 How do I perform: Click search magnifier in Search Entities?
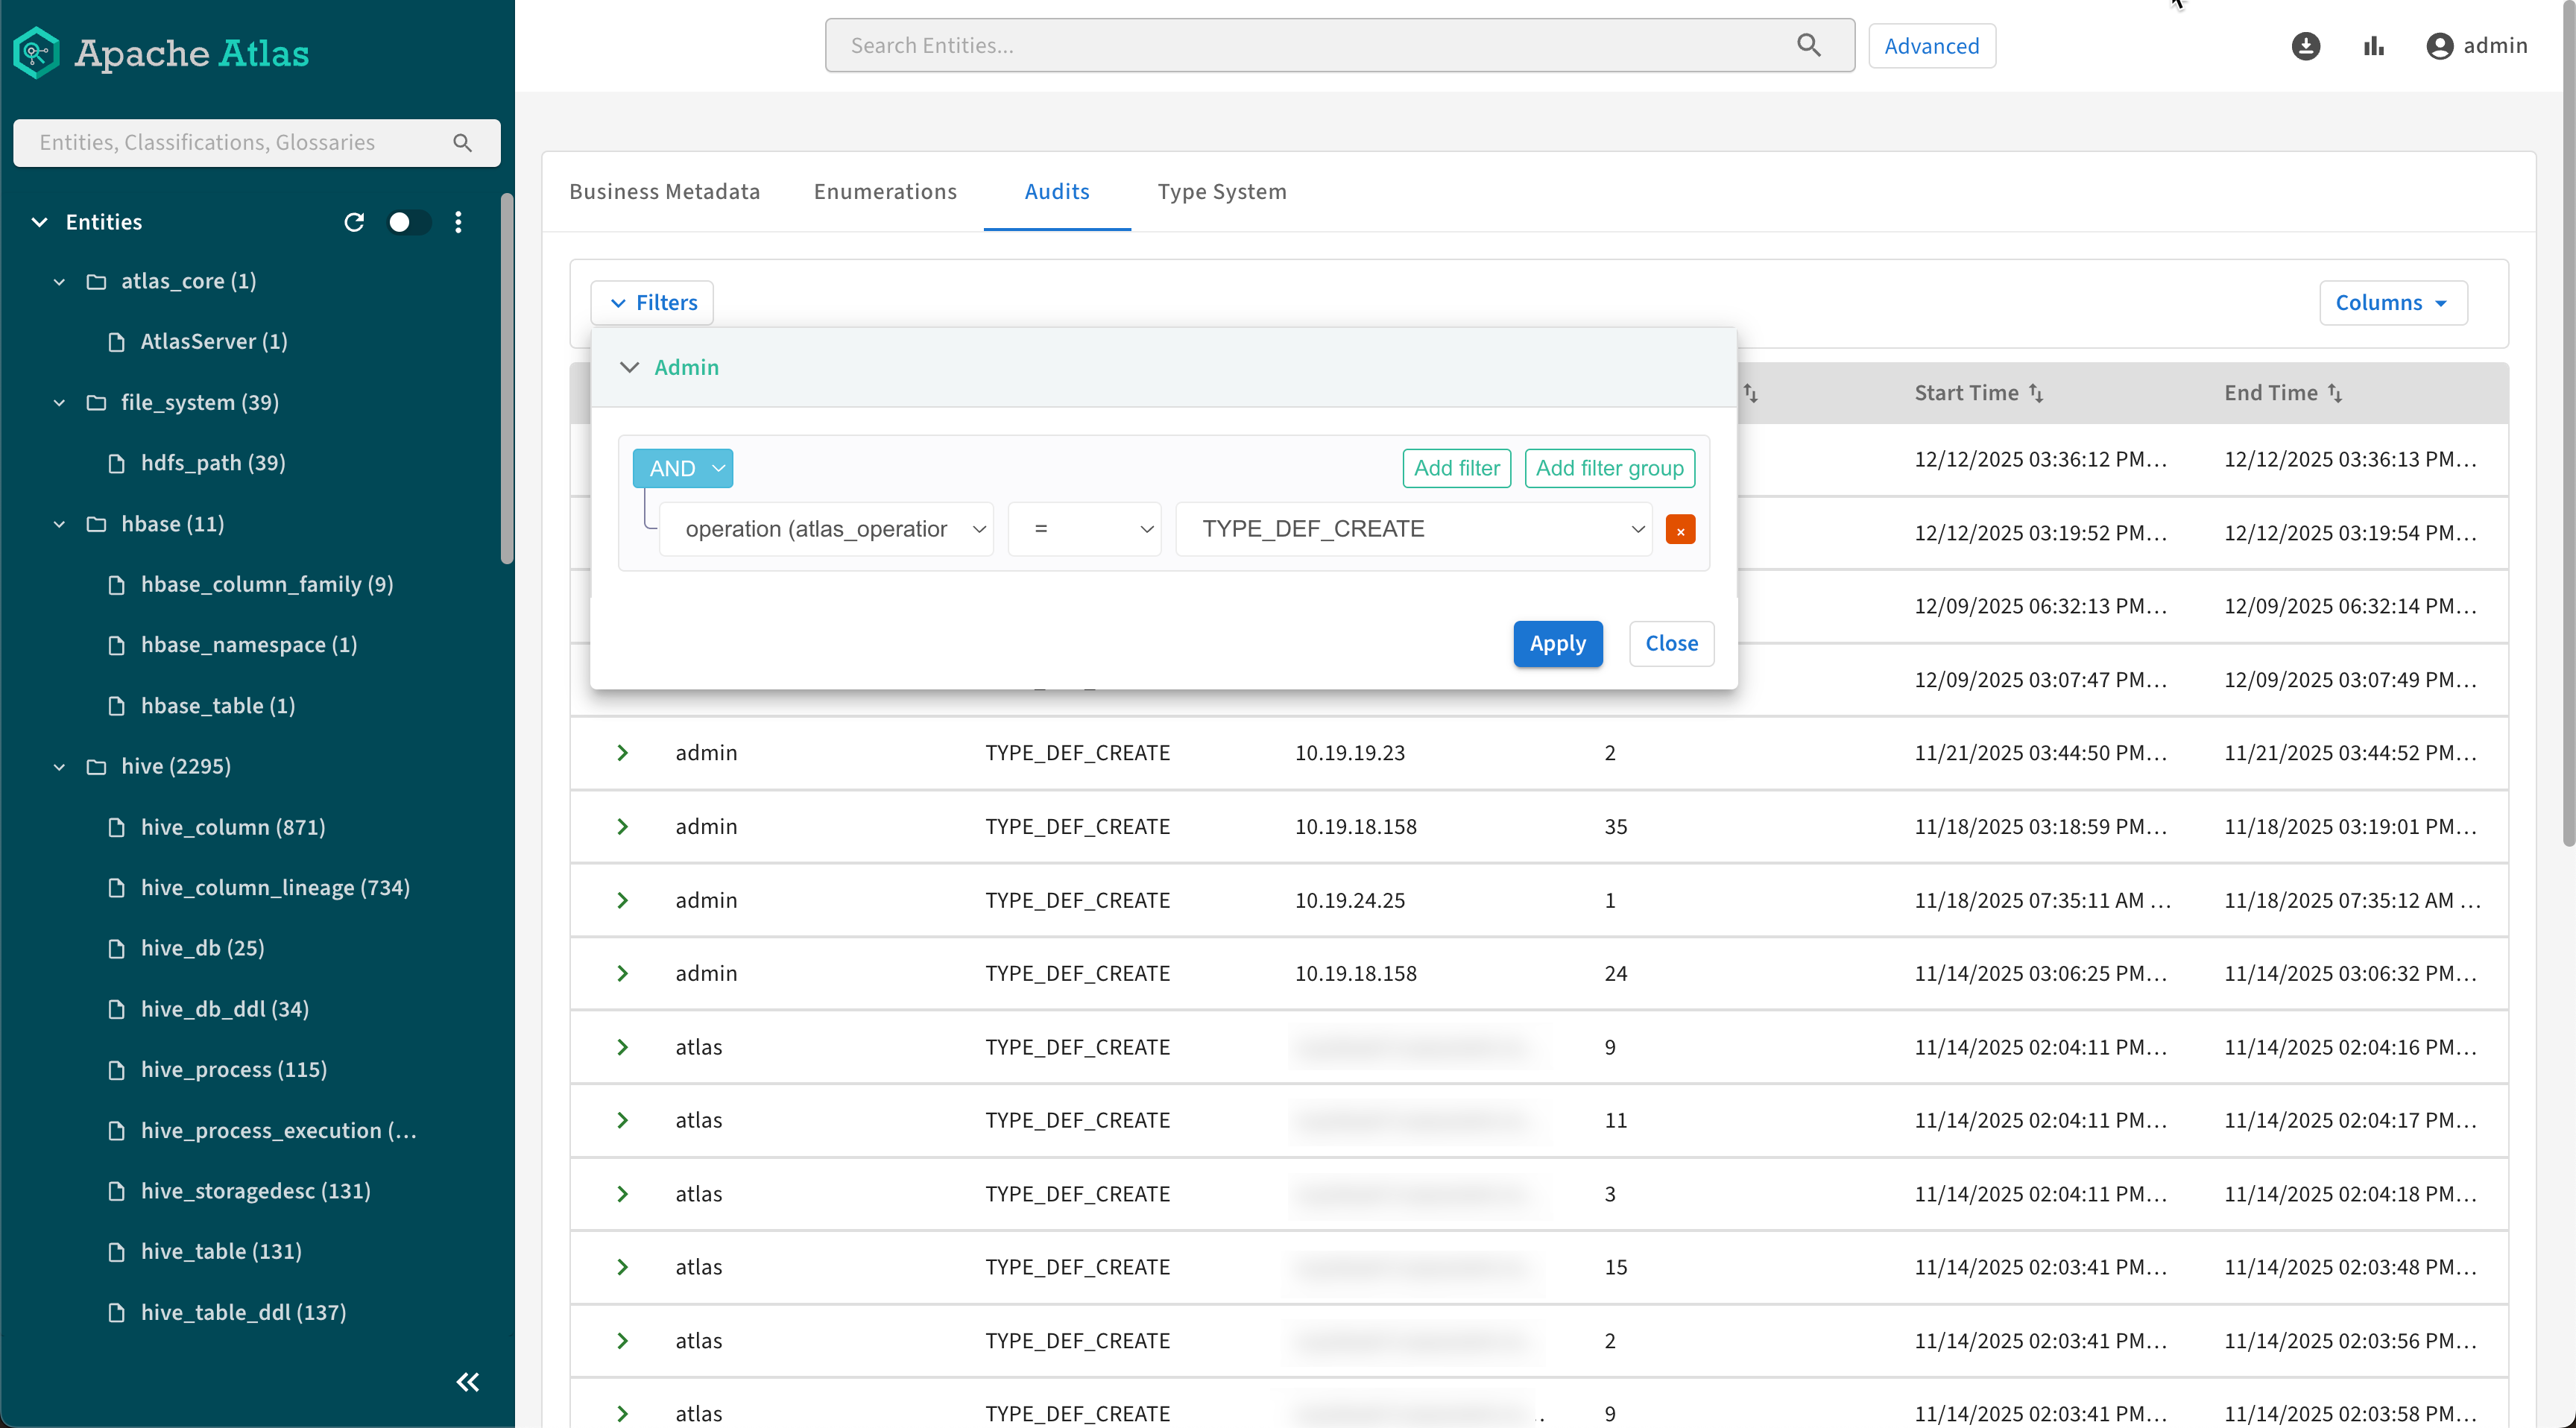[1808, 45]
